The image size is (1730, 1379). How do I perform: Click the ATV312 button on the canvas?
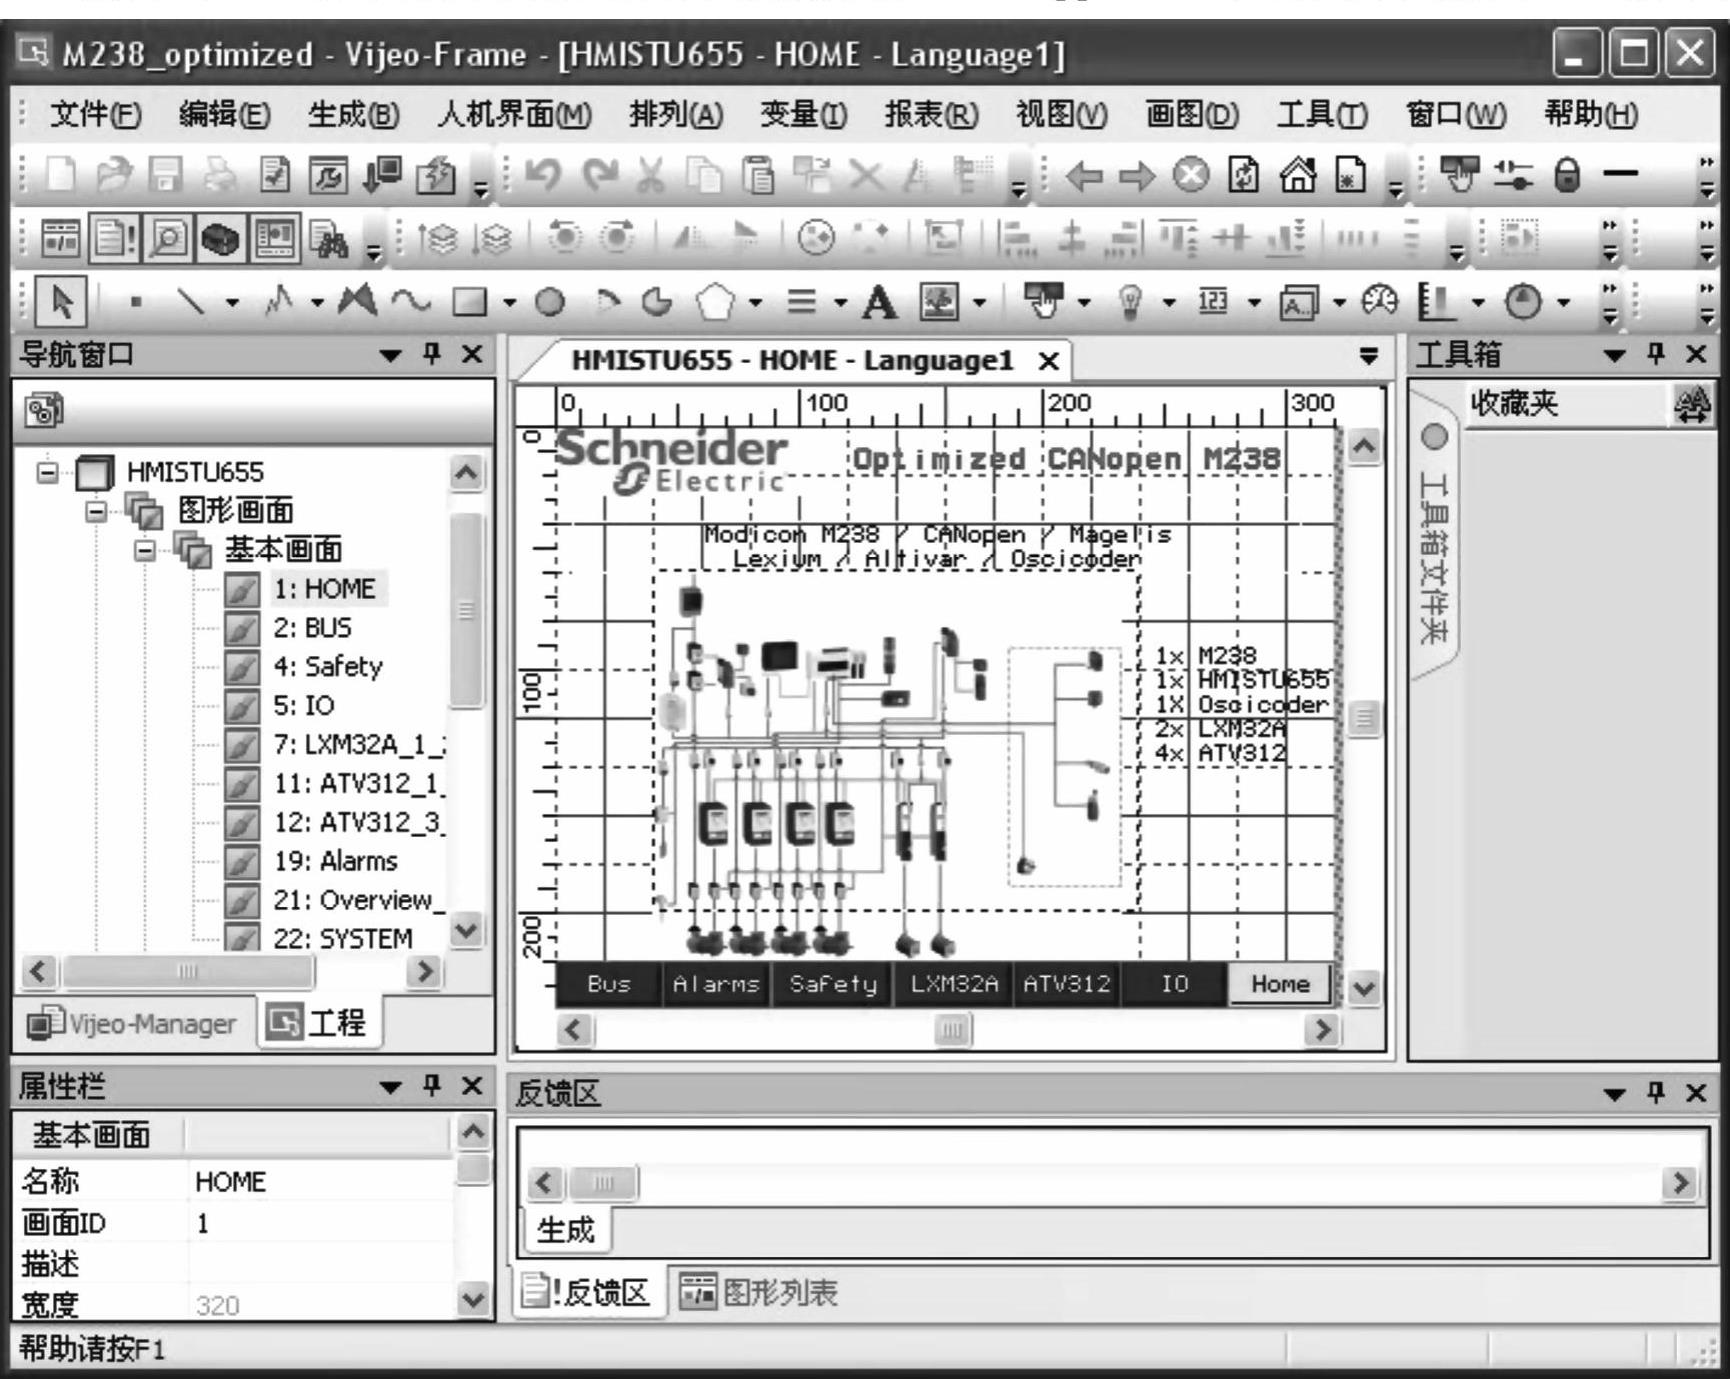pyautogui.click(x=1067, y=984)
